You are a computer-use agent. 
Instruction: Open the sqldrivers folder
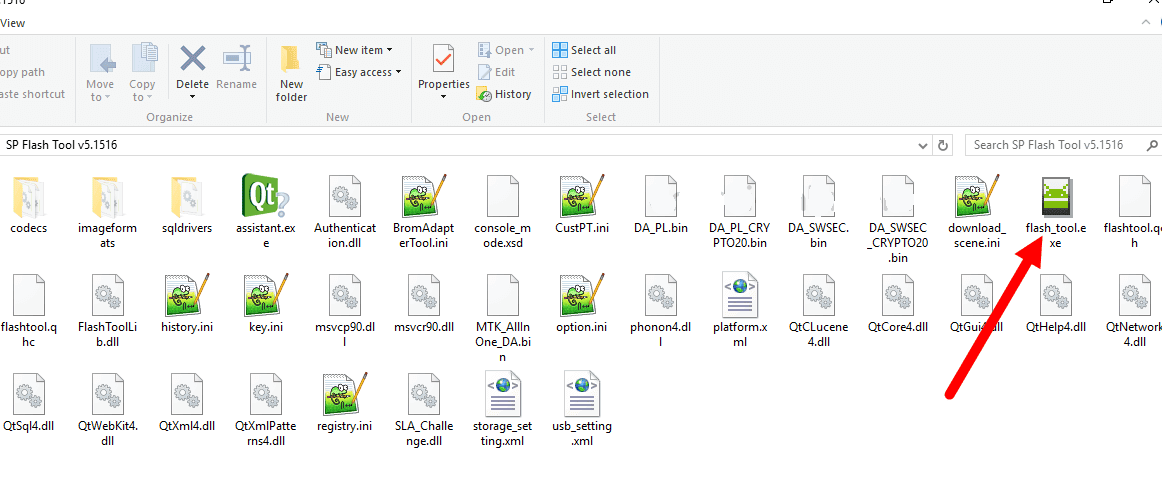pyautogui.click(x=187, y=206)
